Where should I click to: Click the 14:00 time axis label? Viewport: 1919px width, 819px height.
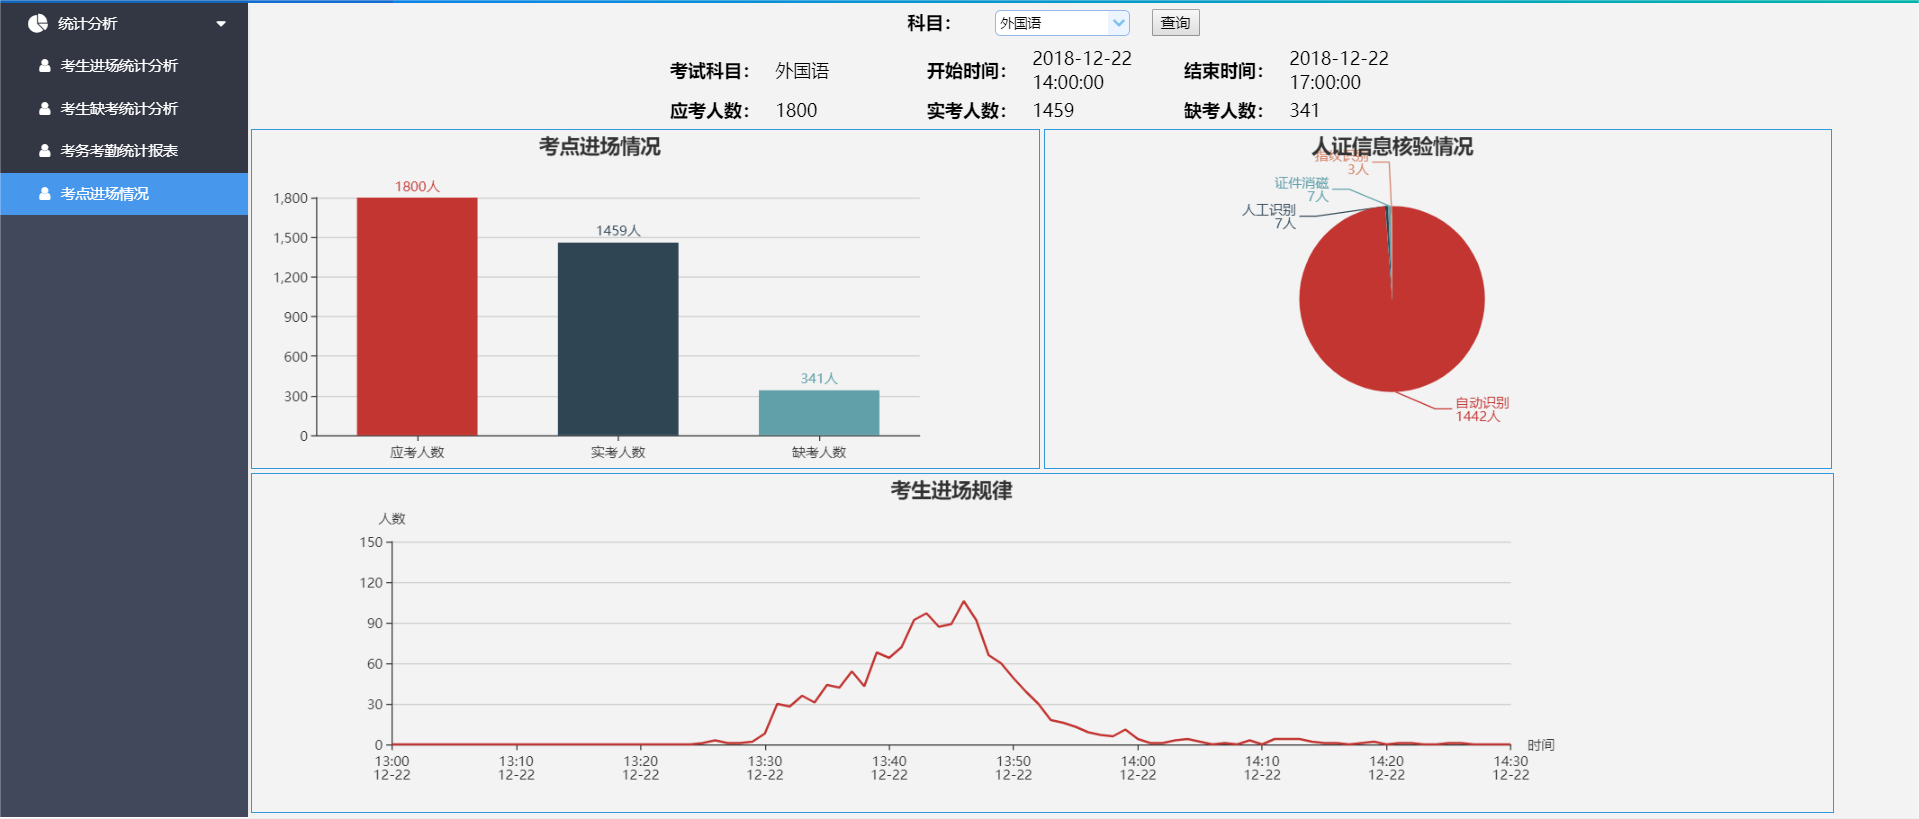click(x=1138, y=768)
